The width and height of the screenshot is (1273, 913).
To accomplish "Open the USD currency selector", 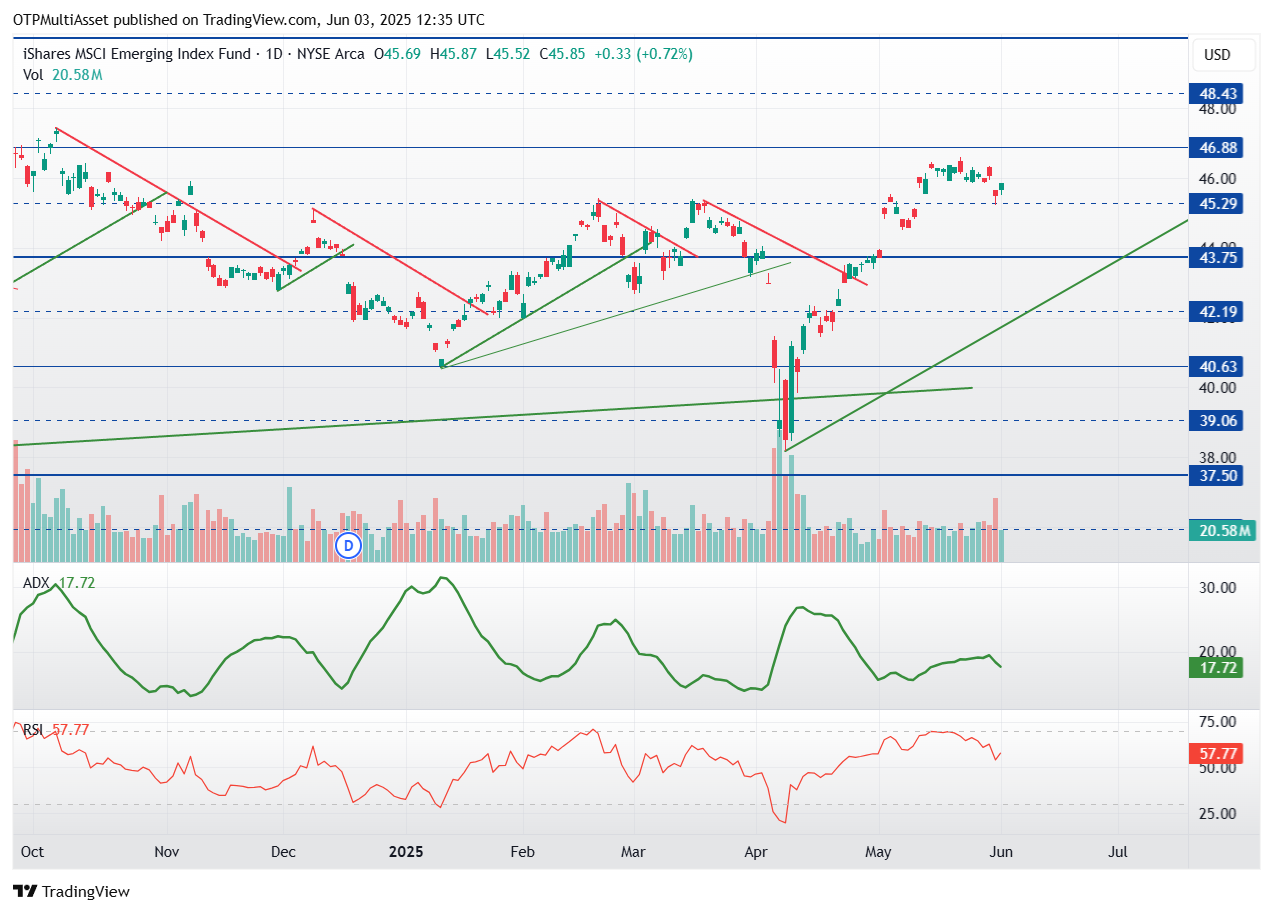I will (1217, 54).
